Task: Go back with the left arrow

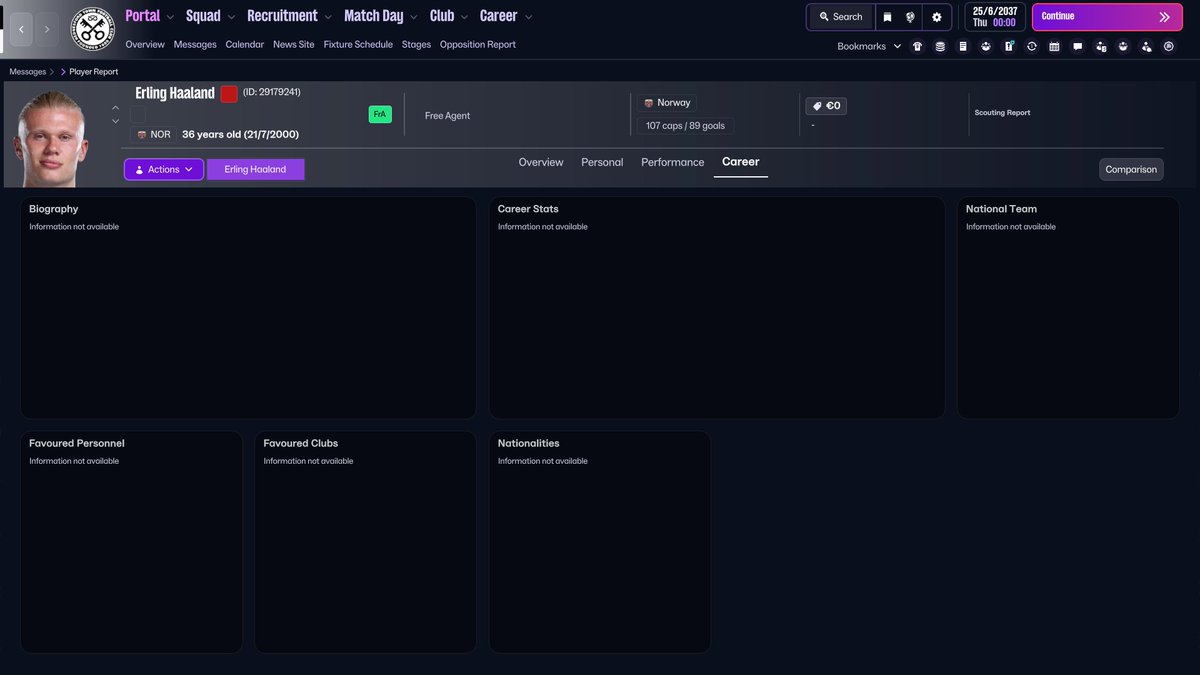Action: click(x=21, y=30)
